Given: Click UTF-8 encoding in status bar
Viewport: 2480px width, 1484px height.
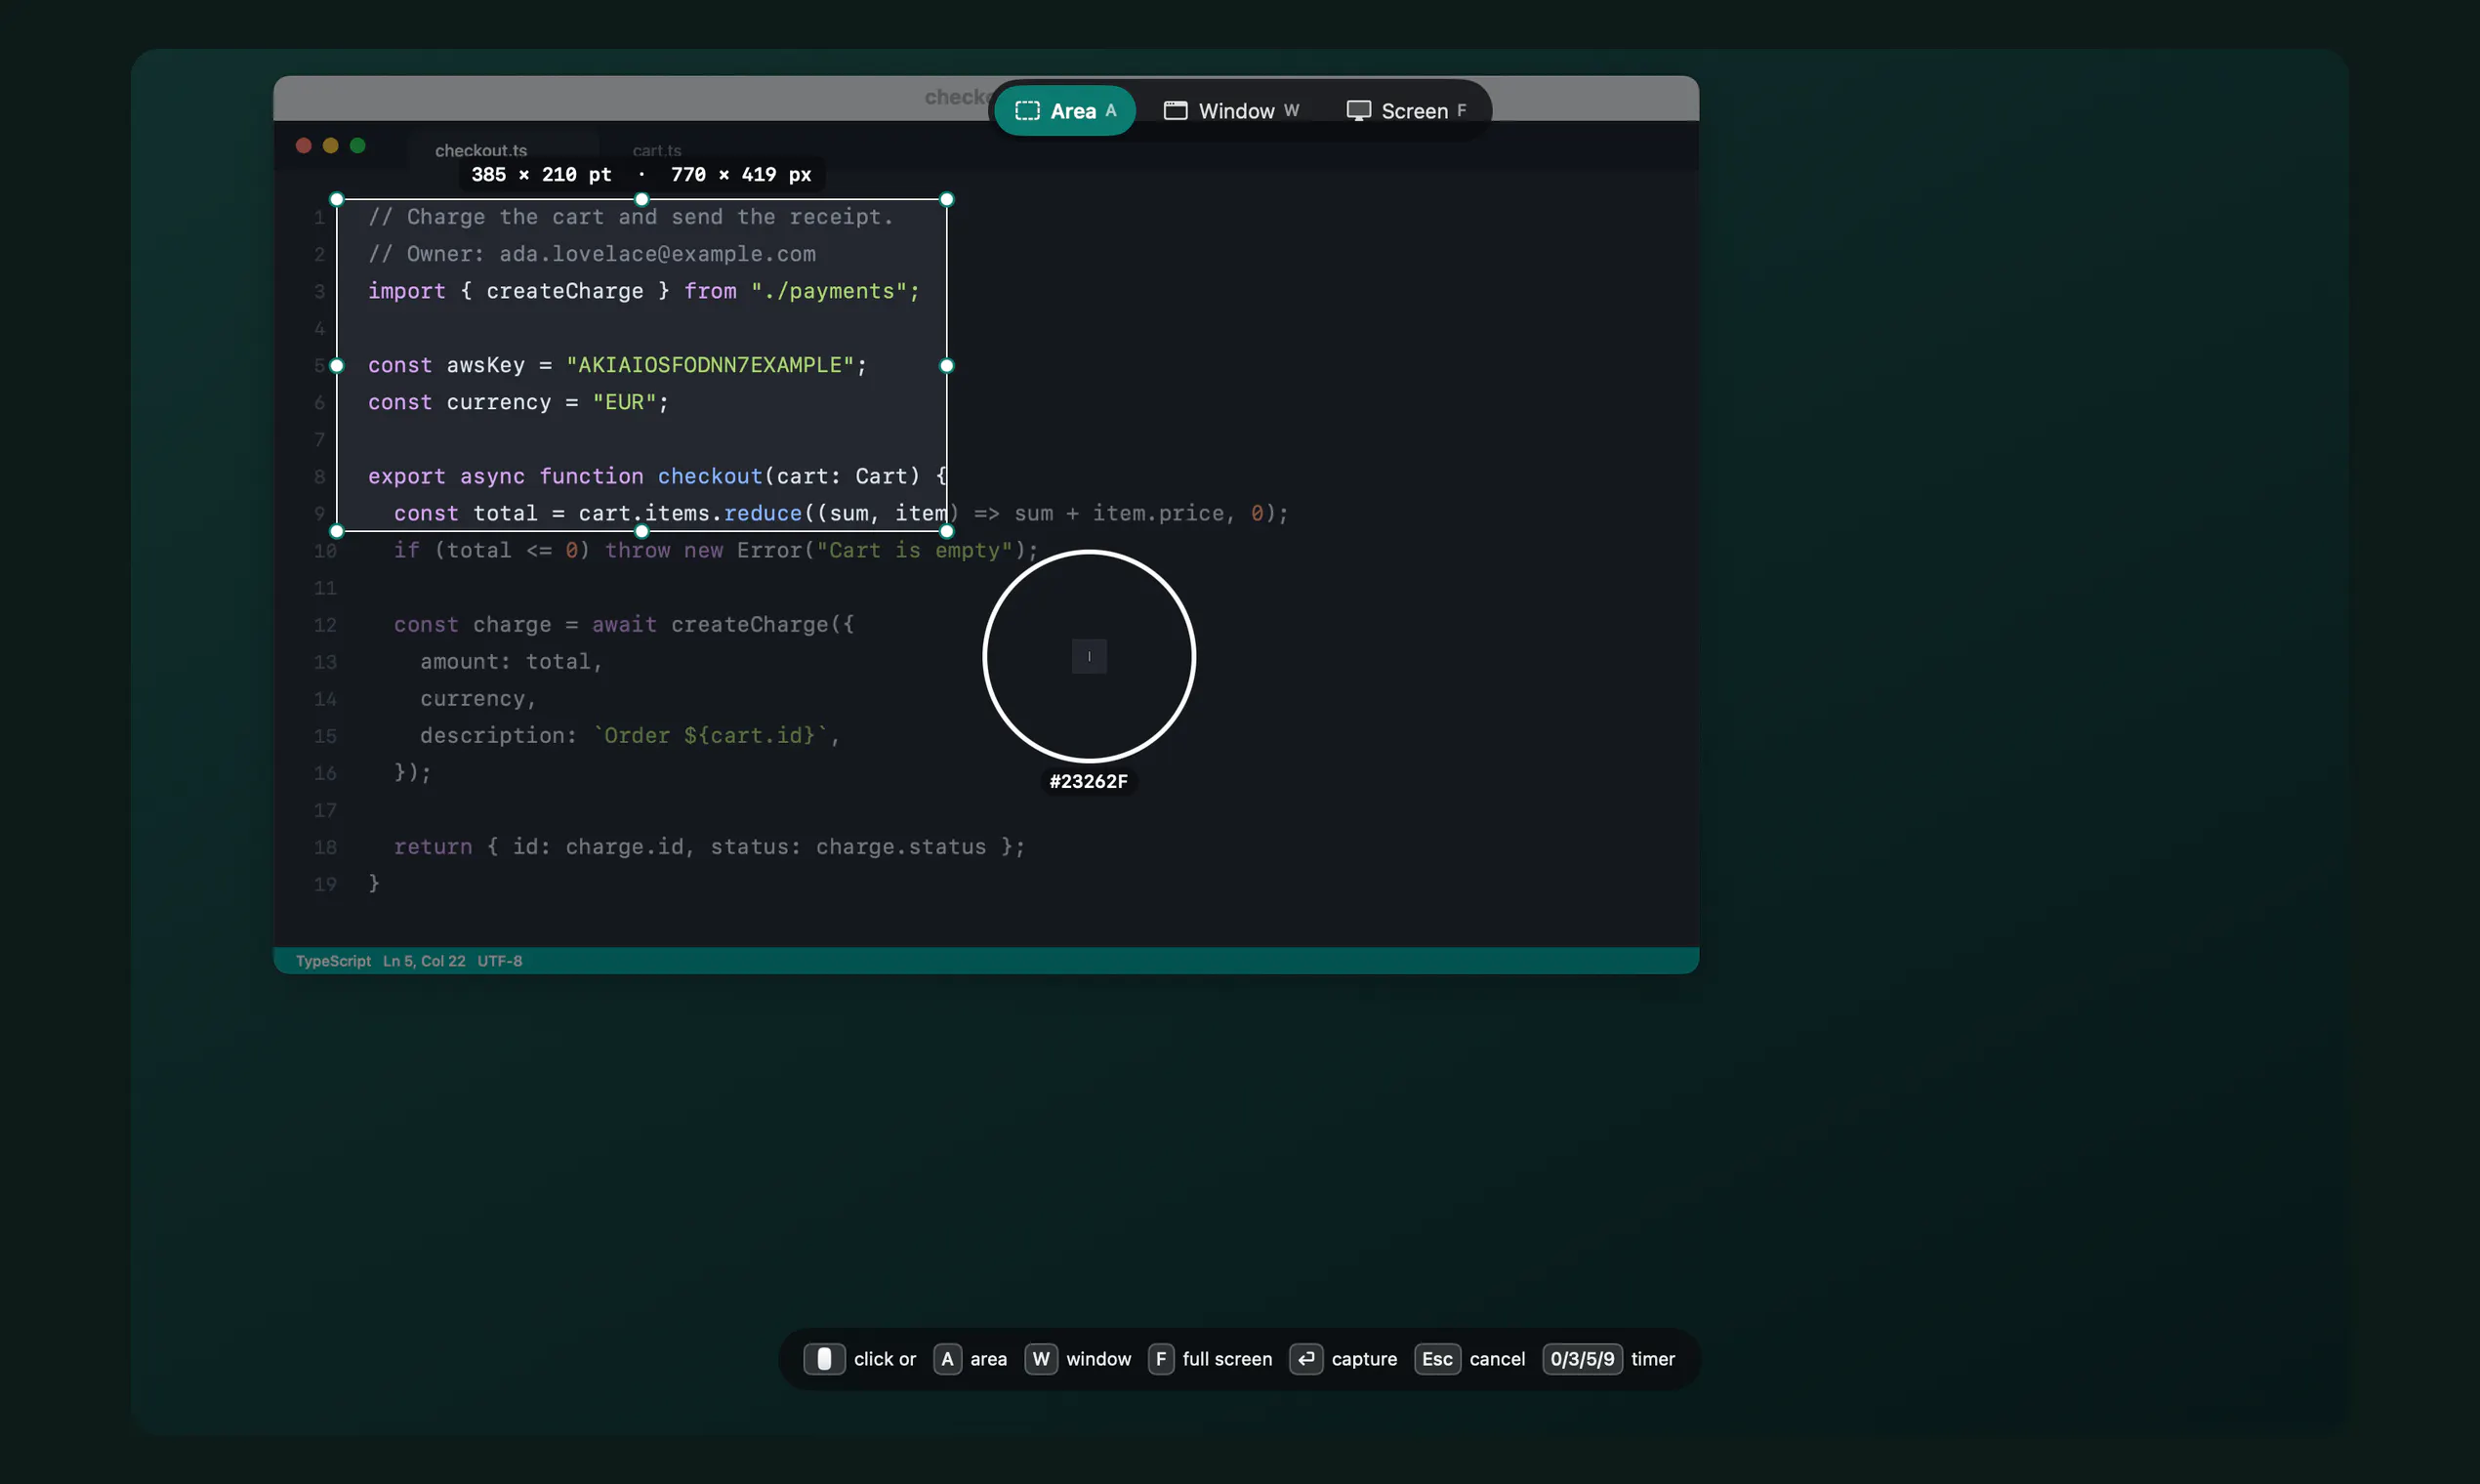Looking at the screenshot, I should pyautogui.click(x=499, y=961).
